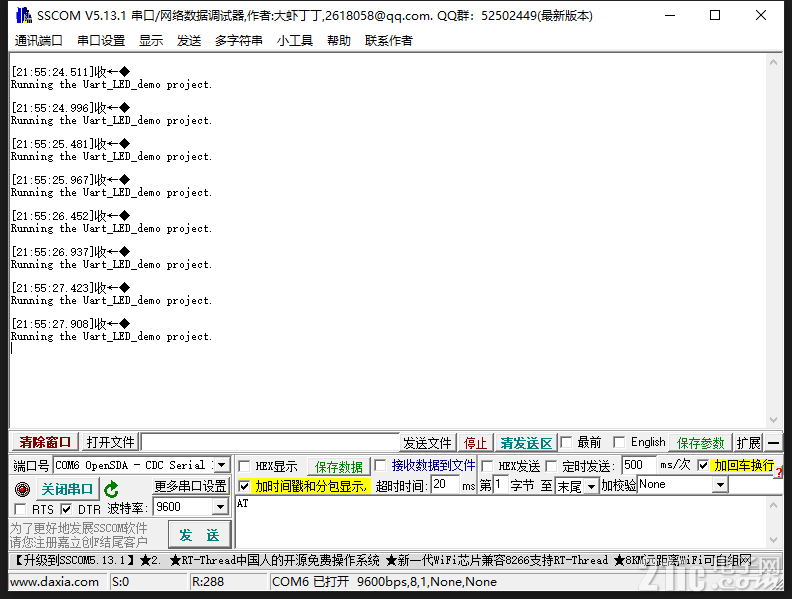Viewport: 792px width, 599px height.
Task: Click the S:0 sent counter
Action: [120, 582]
